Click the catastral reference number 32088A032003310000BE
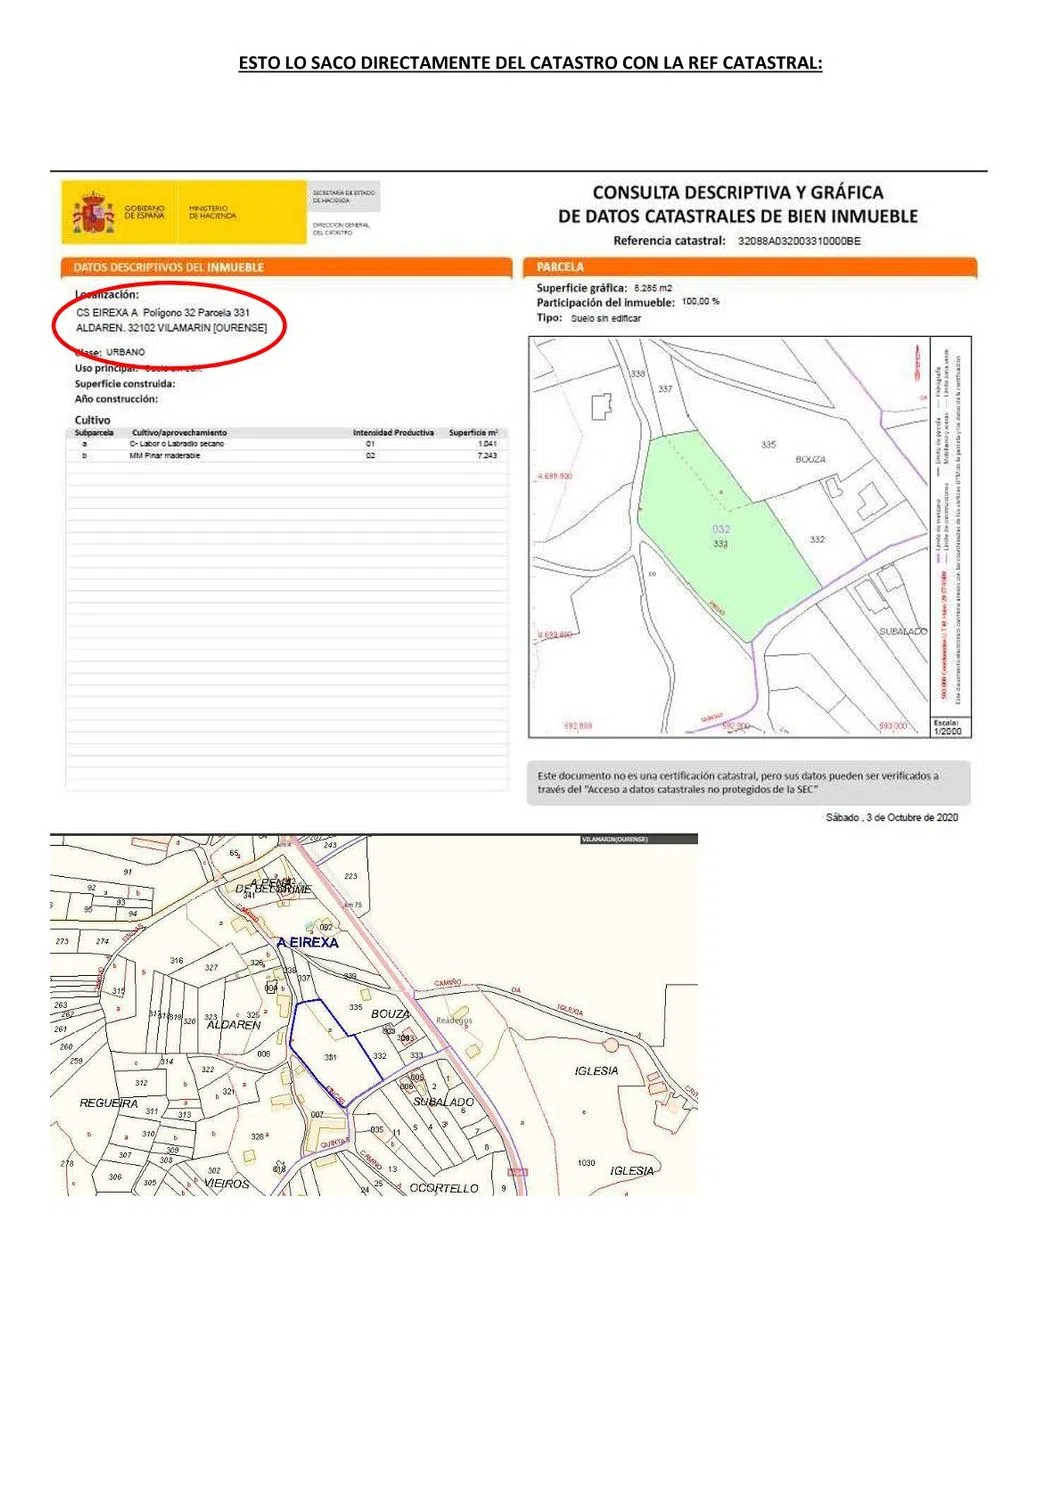This screenshot has height=1500, width=1061. pyautogui.click(x=798, y=241)
